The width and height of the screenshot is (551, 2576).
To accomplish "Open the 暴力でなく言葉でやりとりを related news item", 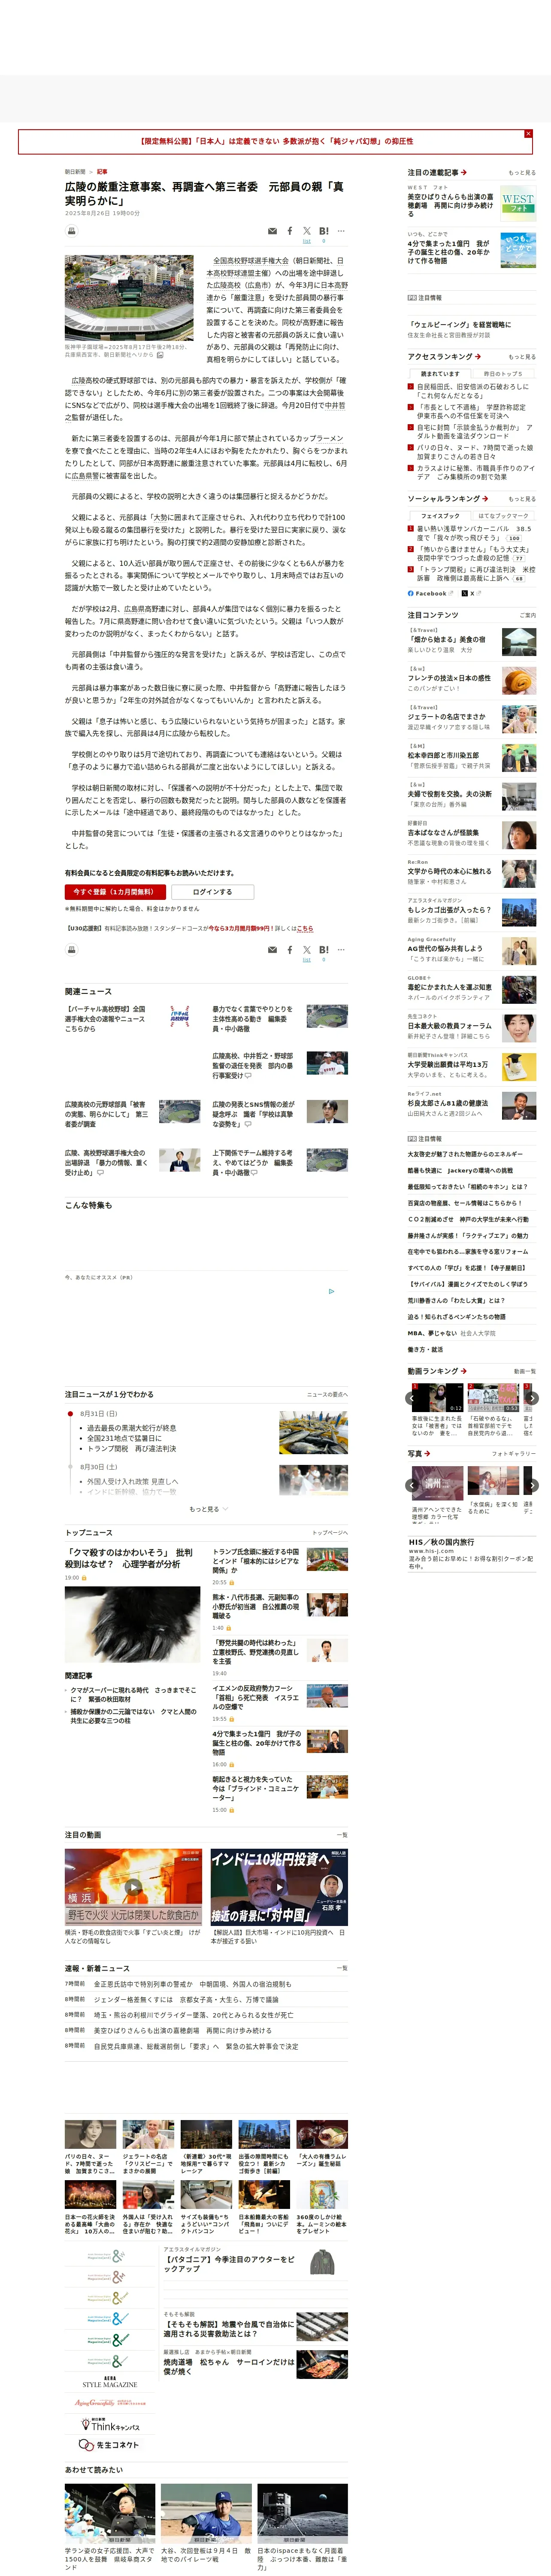I will [253, 1019].
